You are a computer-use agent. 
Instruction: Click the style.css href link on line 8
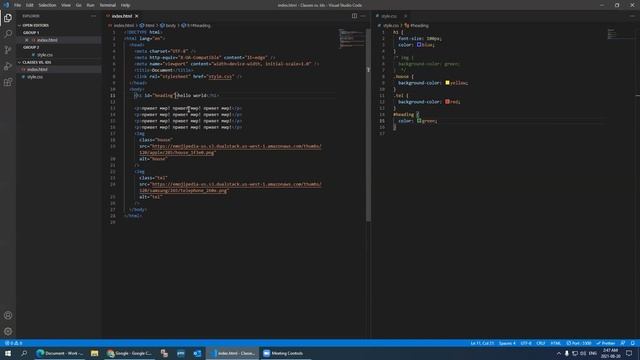click(220, 76)
